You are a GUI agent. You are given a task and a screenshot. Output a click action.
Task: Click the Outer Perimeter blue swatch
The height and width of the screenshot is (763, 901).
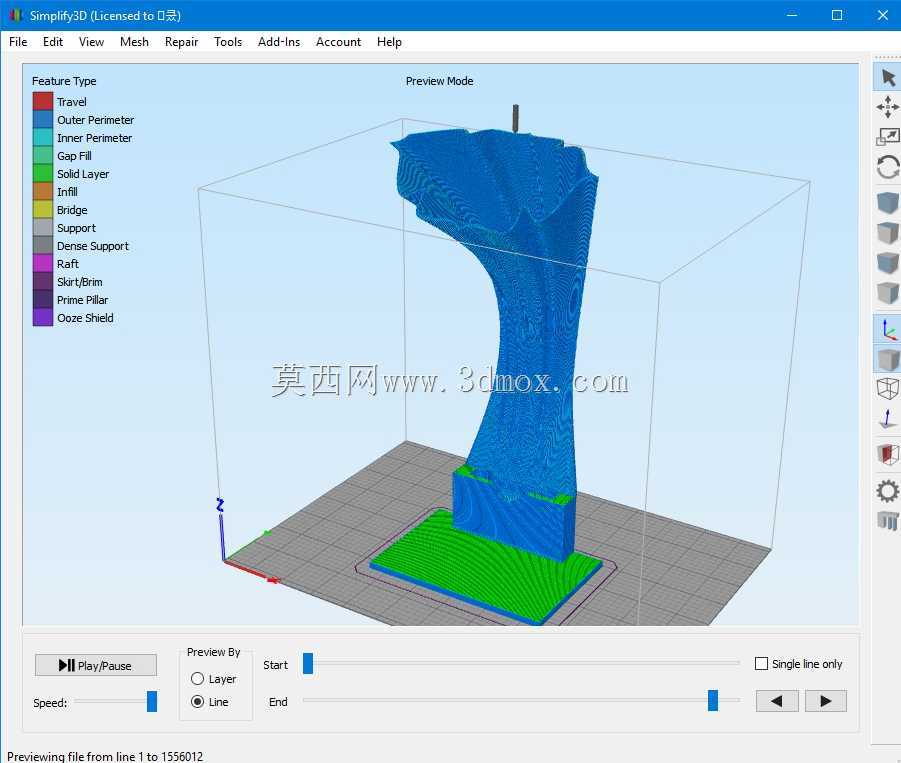point(43,120)
